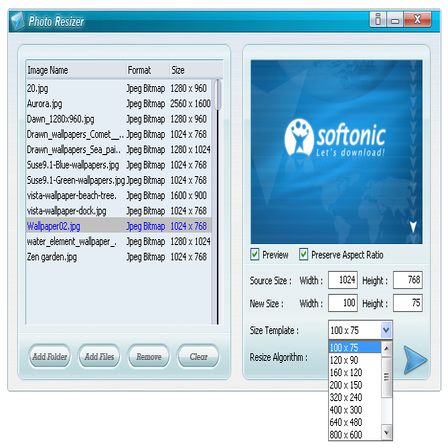Screen dimensions: 448x448
Task: Click the New Size Width field
Action: click(343, 303)
